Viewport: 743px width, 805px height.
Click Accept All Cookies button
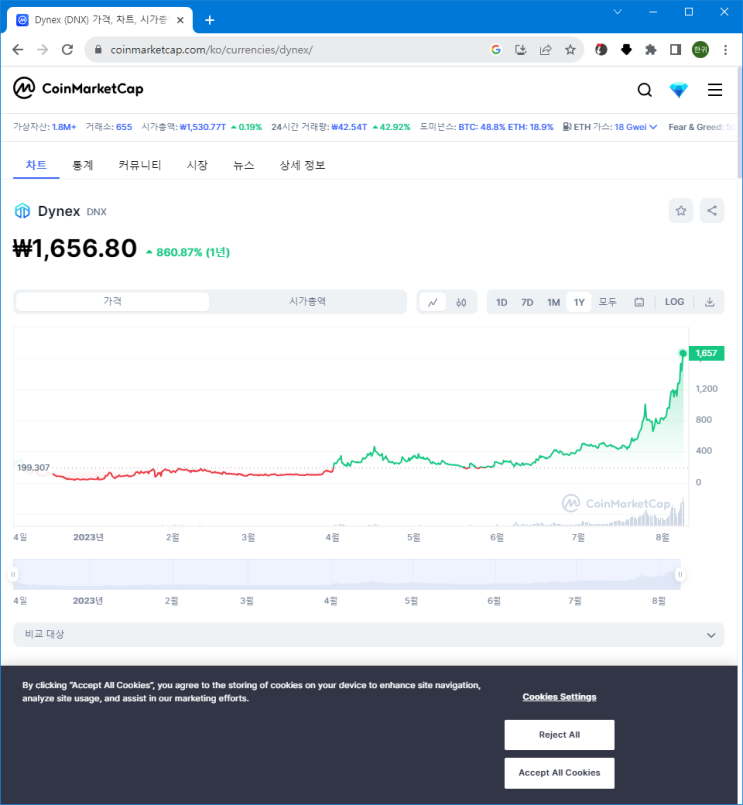tap(559, 773)
